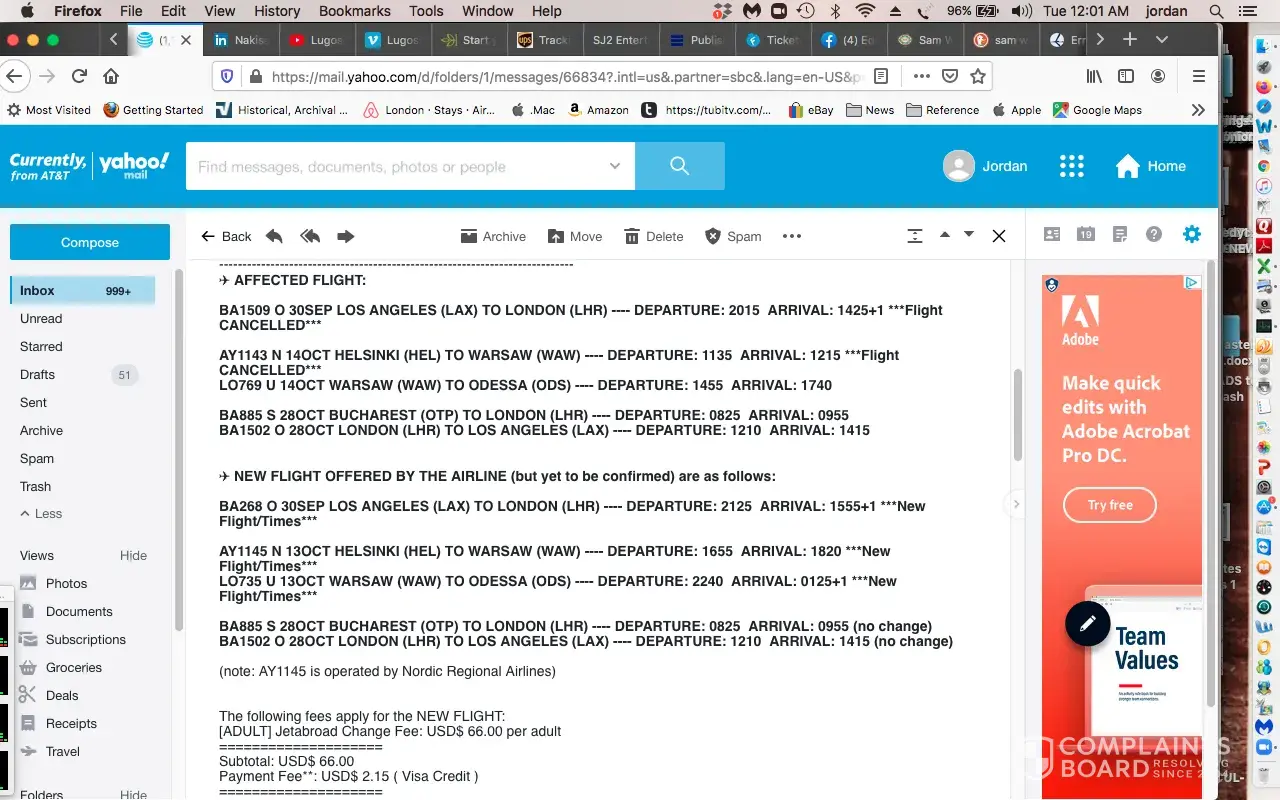Open the Trash folder

36,486
